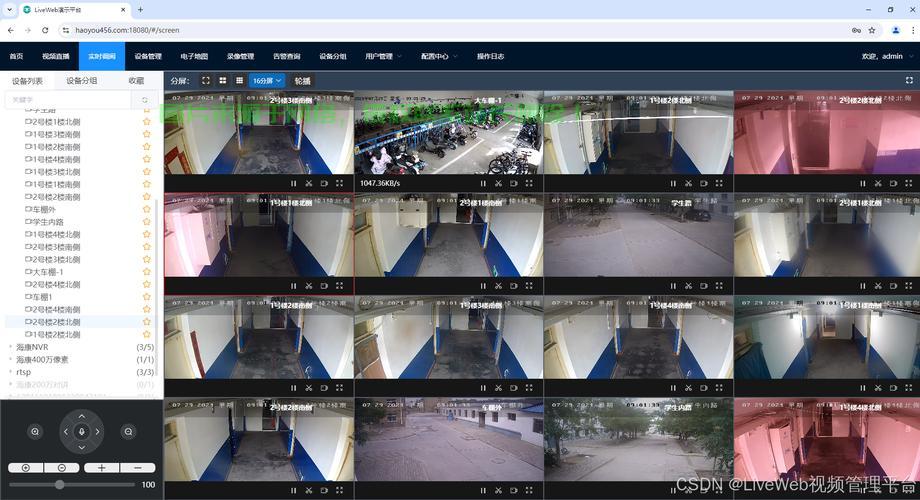Viewport: 920px width, 500px height.
Task: Reload the page with browser refresh
Action: click(x=45, y=30)
